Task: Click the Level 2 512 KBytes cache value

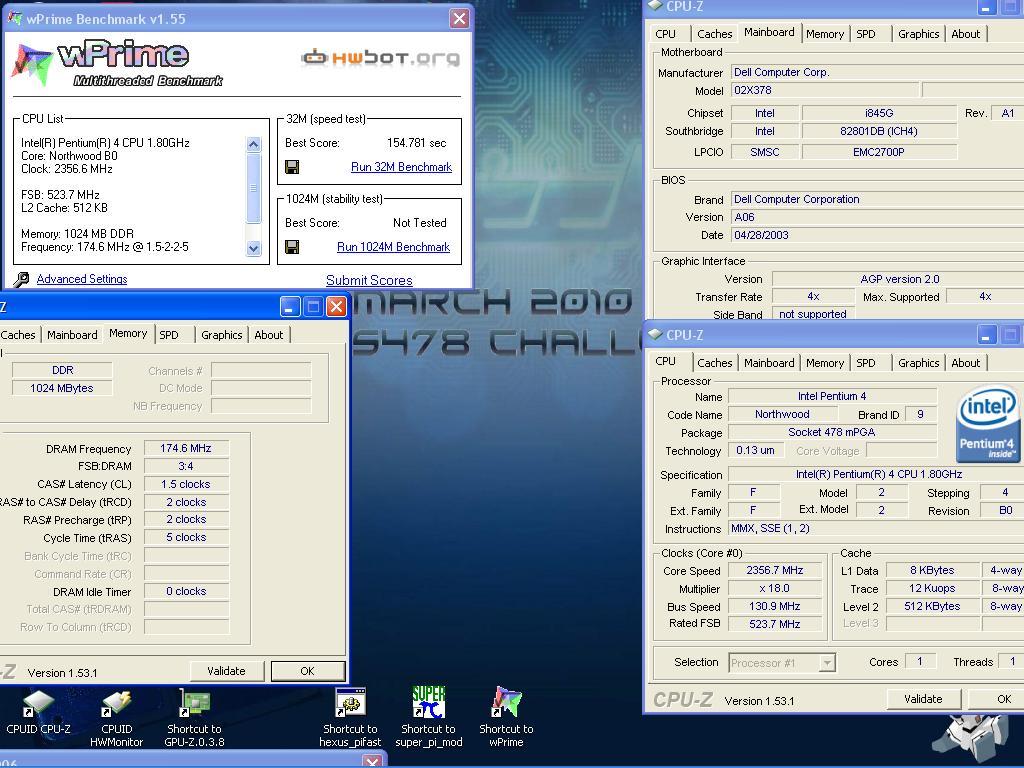Action: click(x=932, y=607)
